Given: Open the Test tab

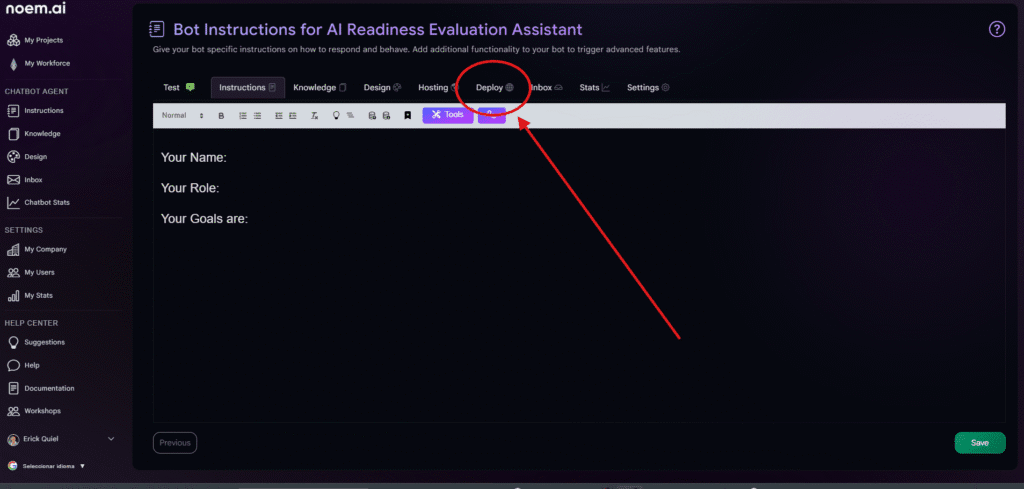Looking at the screenshot, I should click(178, 88).
